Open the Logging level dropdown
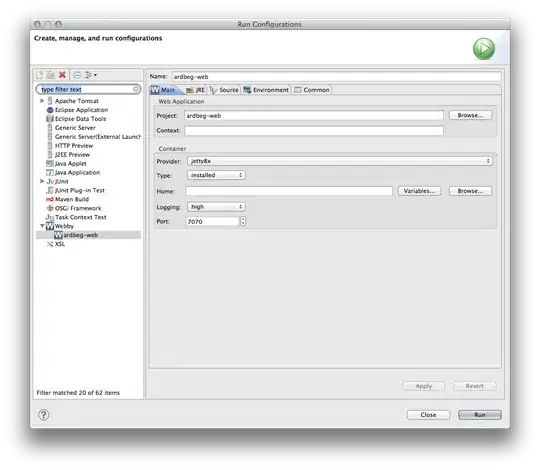This screenshot has width=540, height=470. (x=216, y=207)
